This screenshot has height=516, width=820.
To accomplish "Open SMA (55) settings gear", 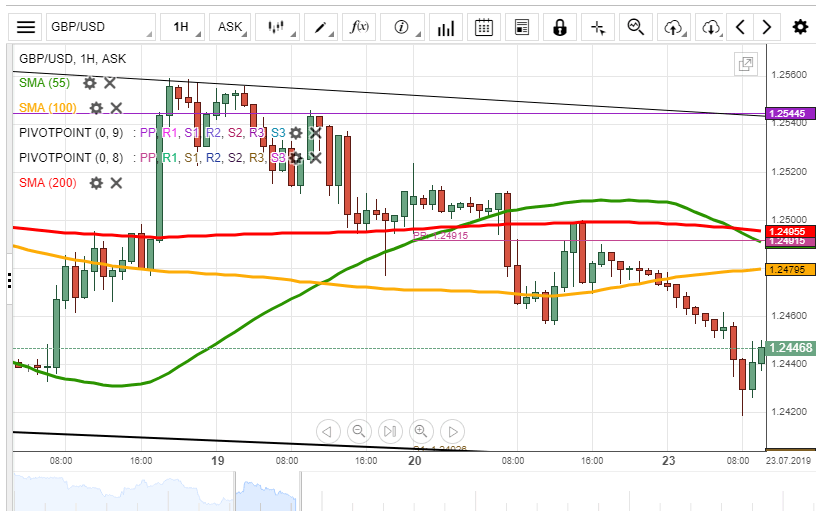I will click(x=90, y=83).
